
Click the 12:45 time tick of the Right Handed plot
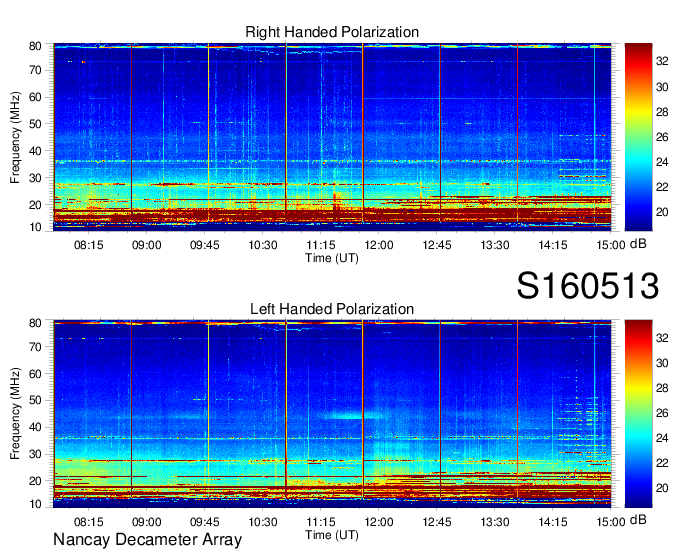coord(437,245)
